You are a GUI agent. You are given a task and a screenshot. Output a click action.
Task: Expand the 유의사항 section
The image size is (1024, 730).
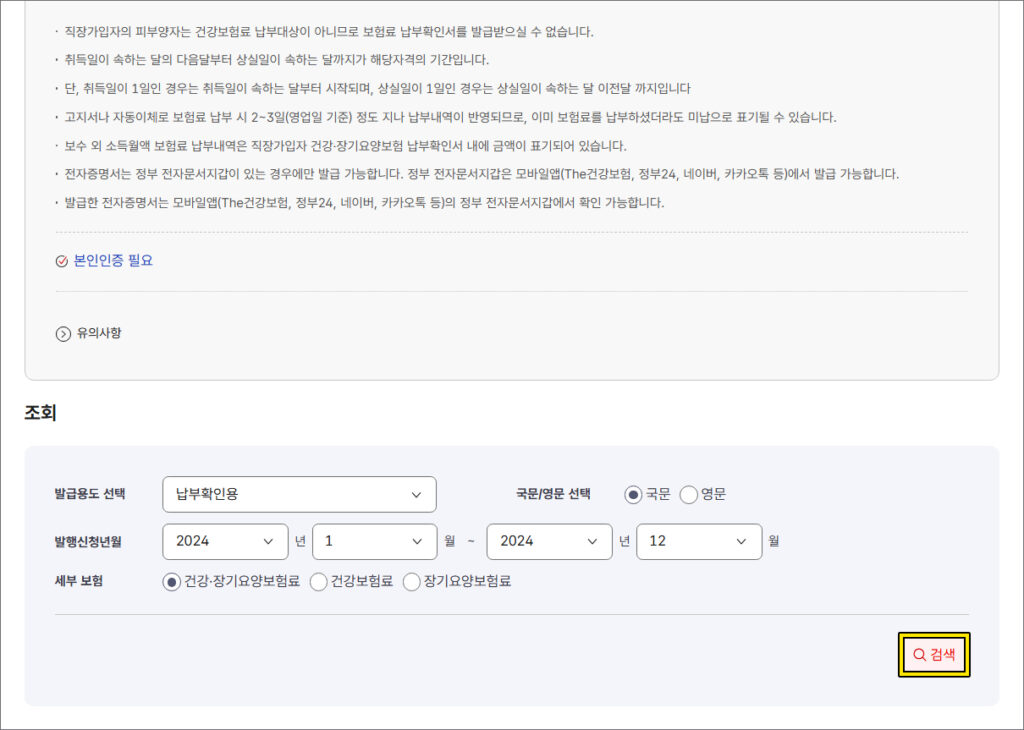click(x=98, y=334)
